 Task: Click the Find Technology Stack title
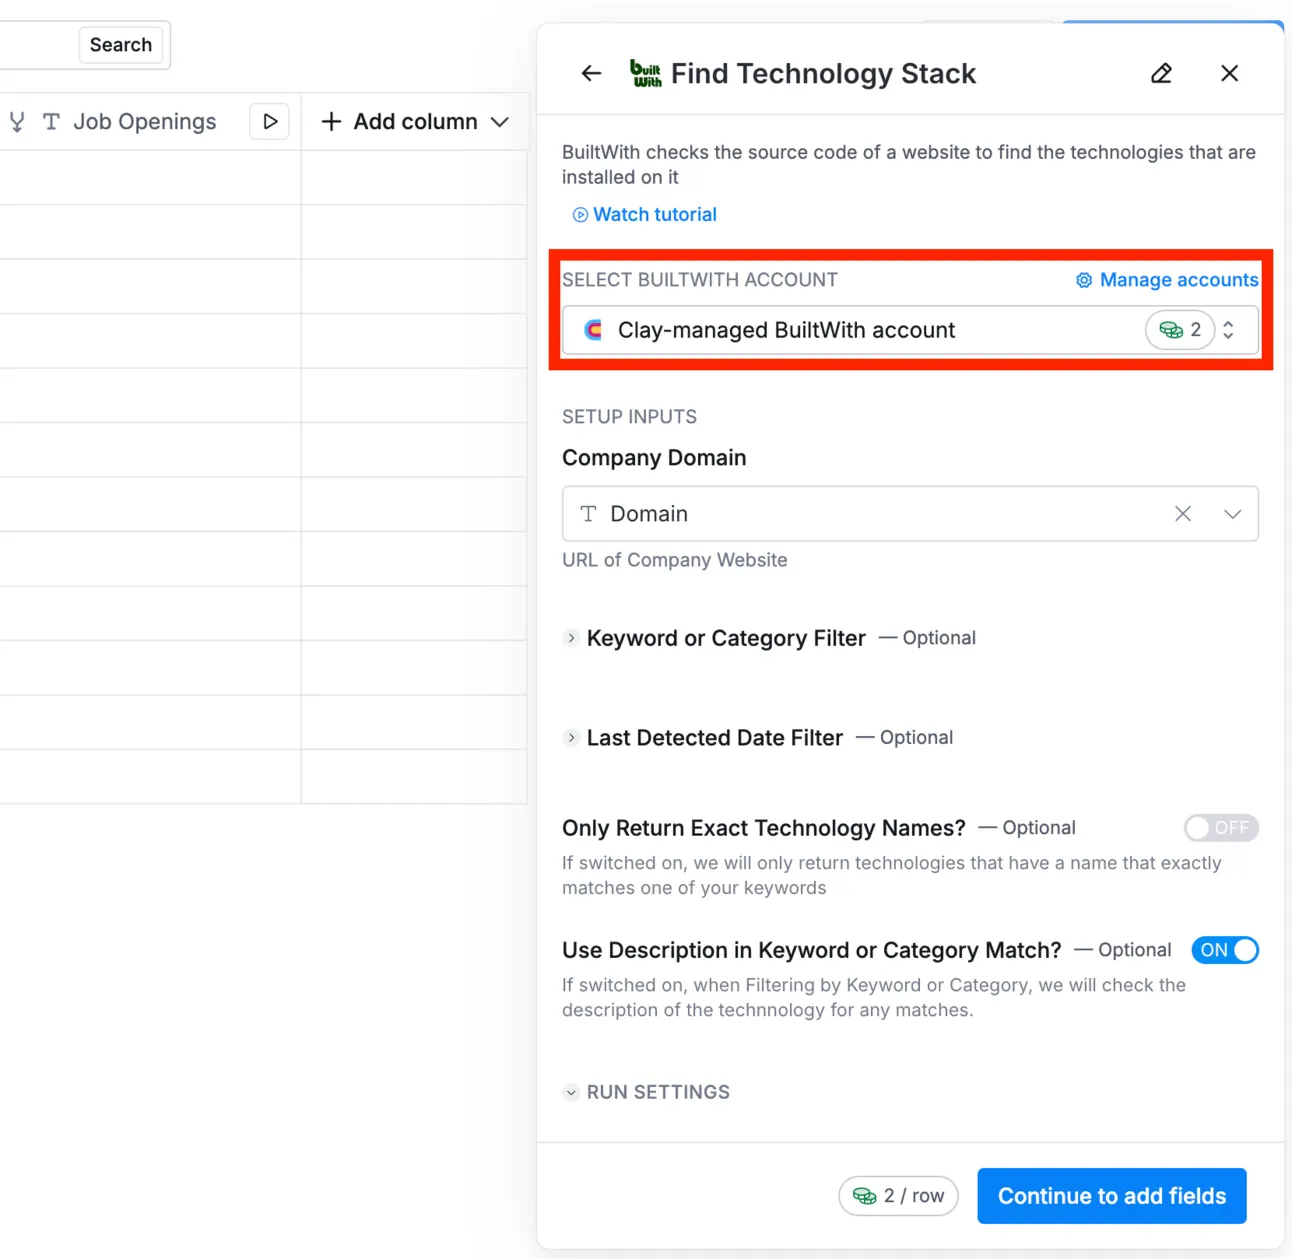(823, 74)
